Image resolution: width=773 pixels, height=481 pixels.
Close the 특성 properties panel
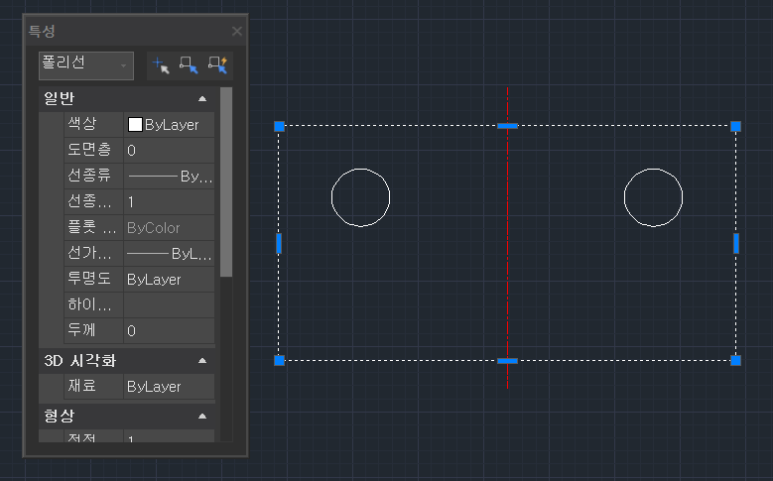[237, 31]
